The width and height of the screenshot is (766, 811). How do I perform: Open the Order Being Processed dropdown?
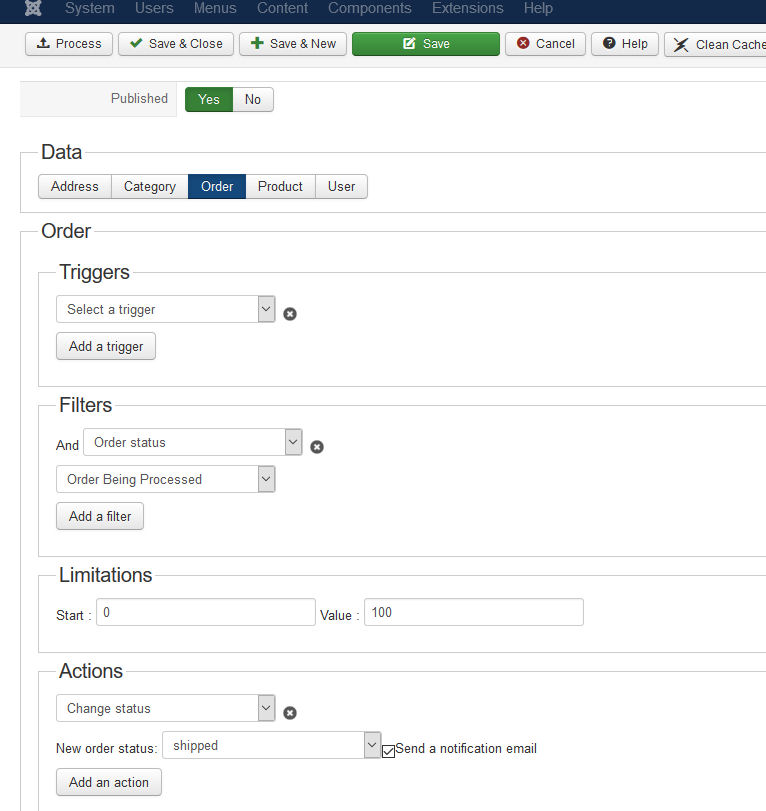coord(166,479)
